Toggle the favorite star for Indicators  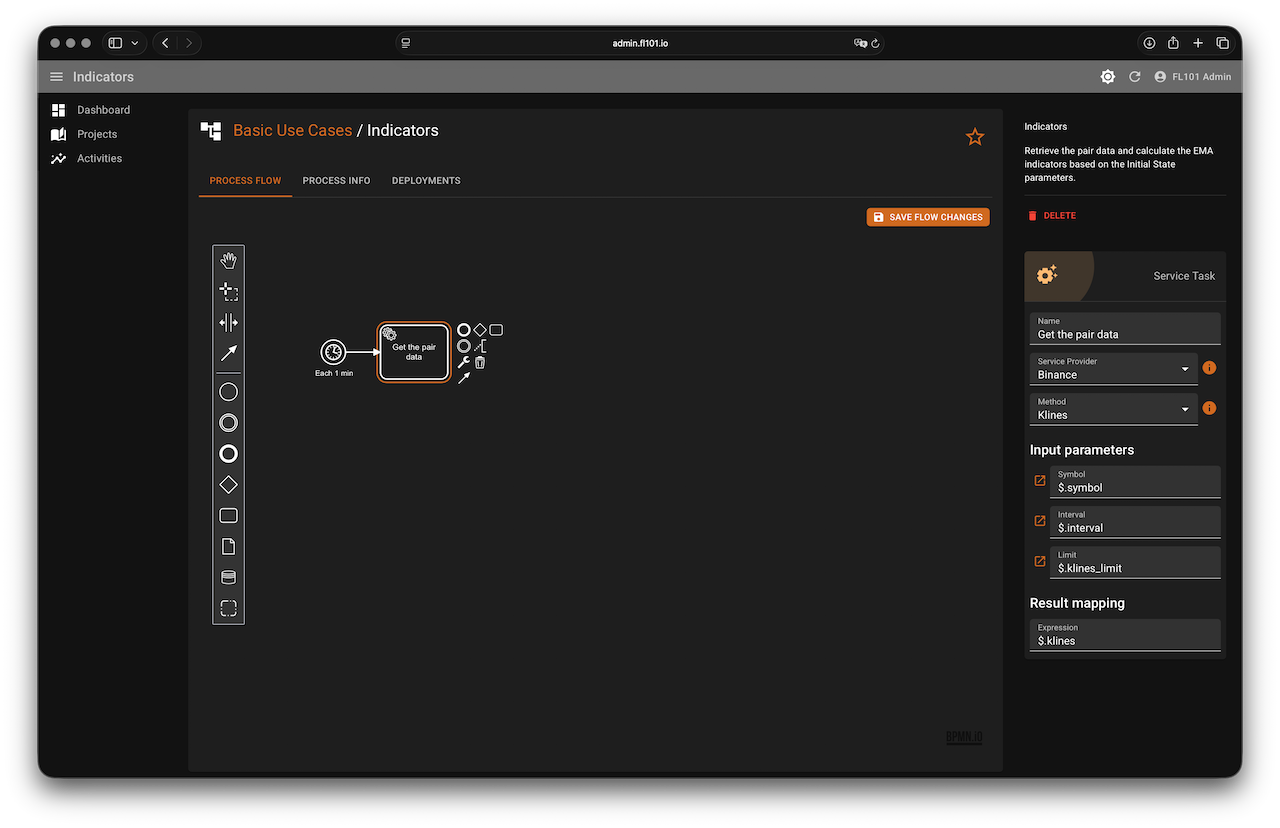[975, 137]
